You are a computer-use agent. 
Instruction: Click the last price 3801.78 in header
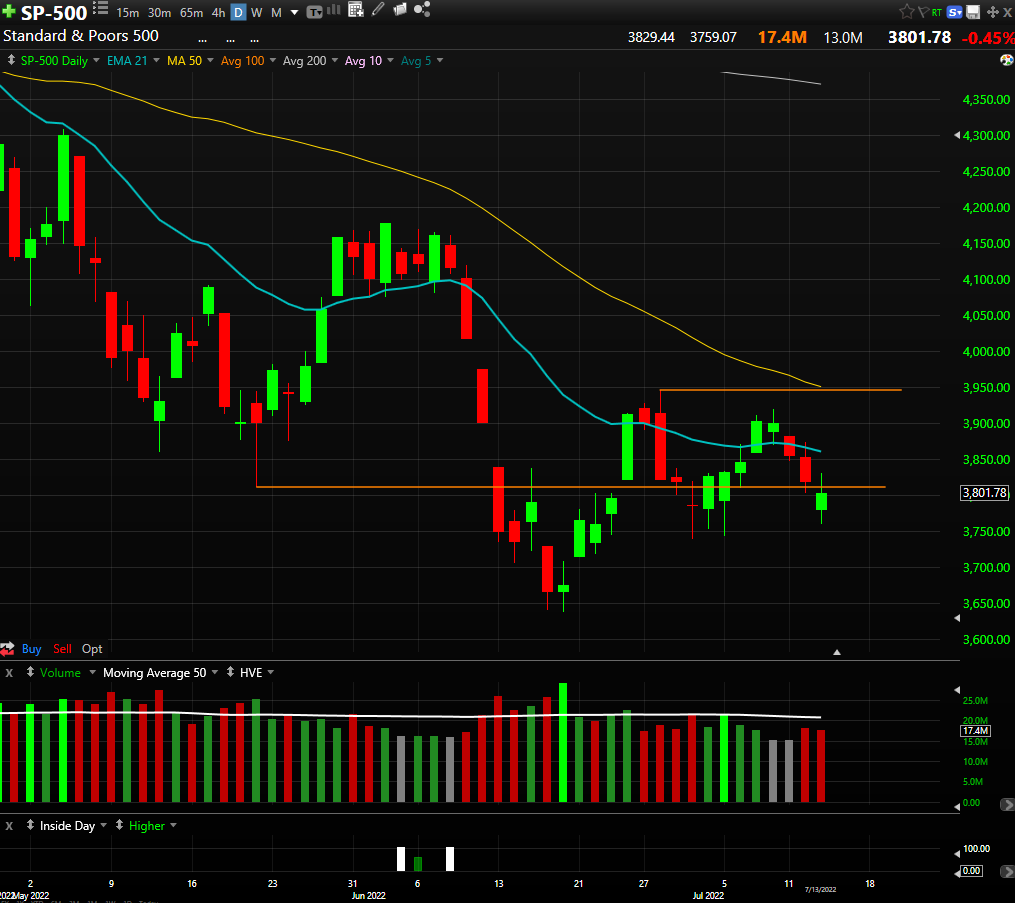[x=919, y=38]
